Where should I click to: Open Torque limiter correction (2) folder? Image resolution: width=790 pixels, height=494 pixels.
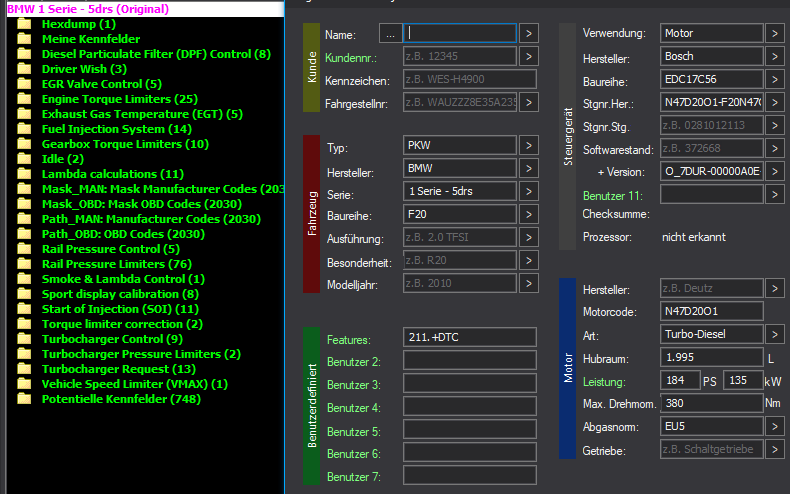(x=122, y=324)
